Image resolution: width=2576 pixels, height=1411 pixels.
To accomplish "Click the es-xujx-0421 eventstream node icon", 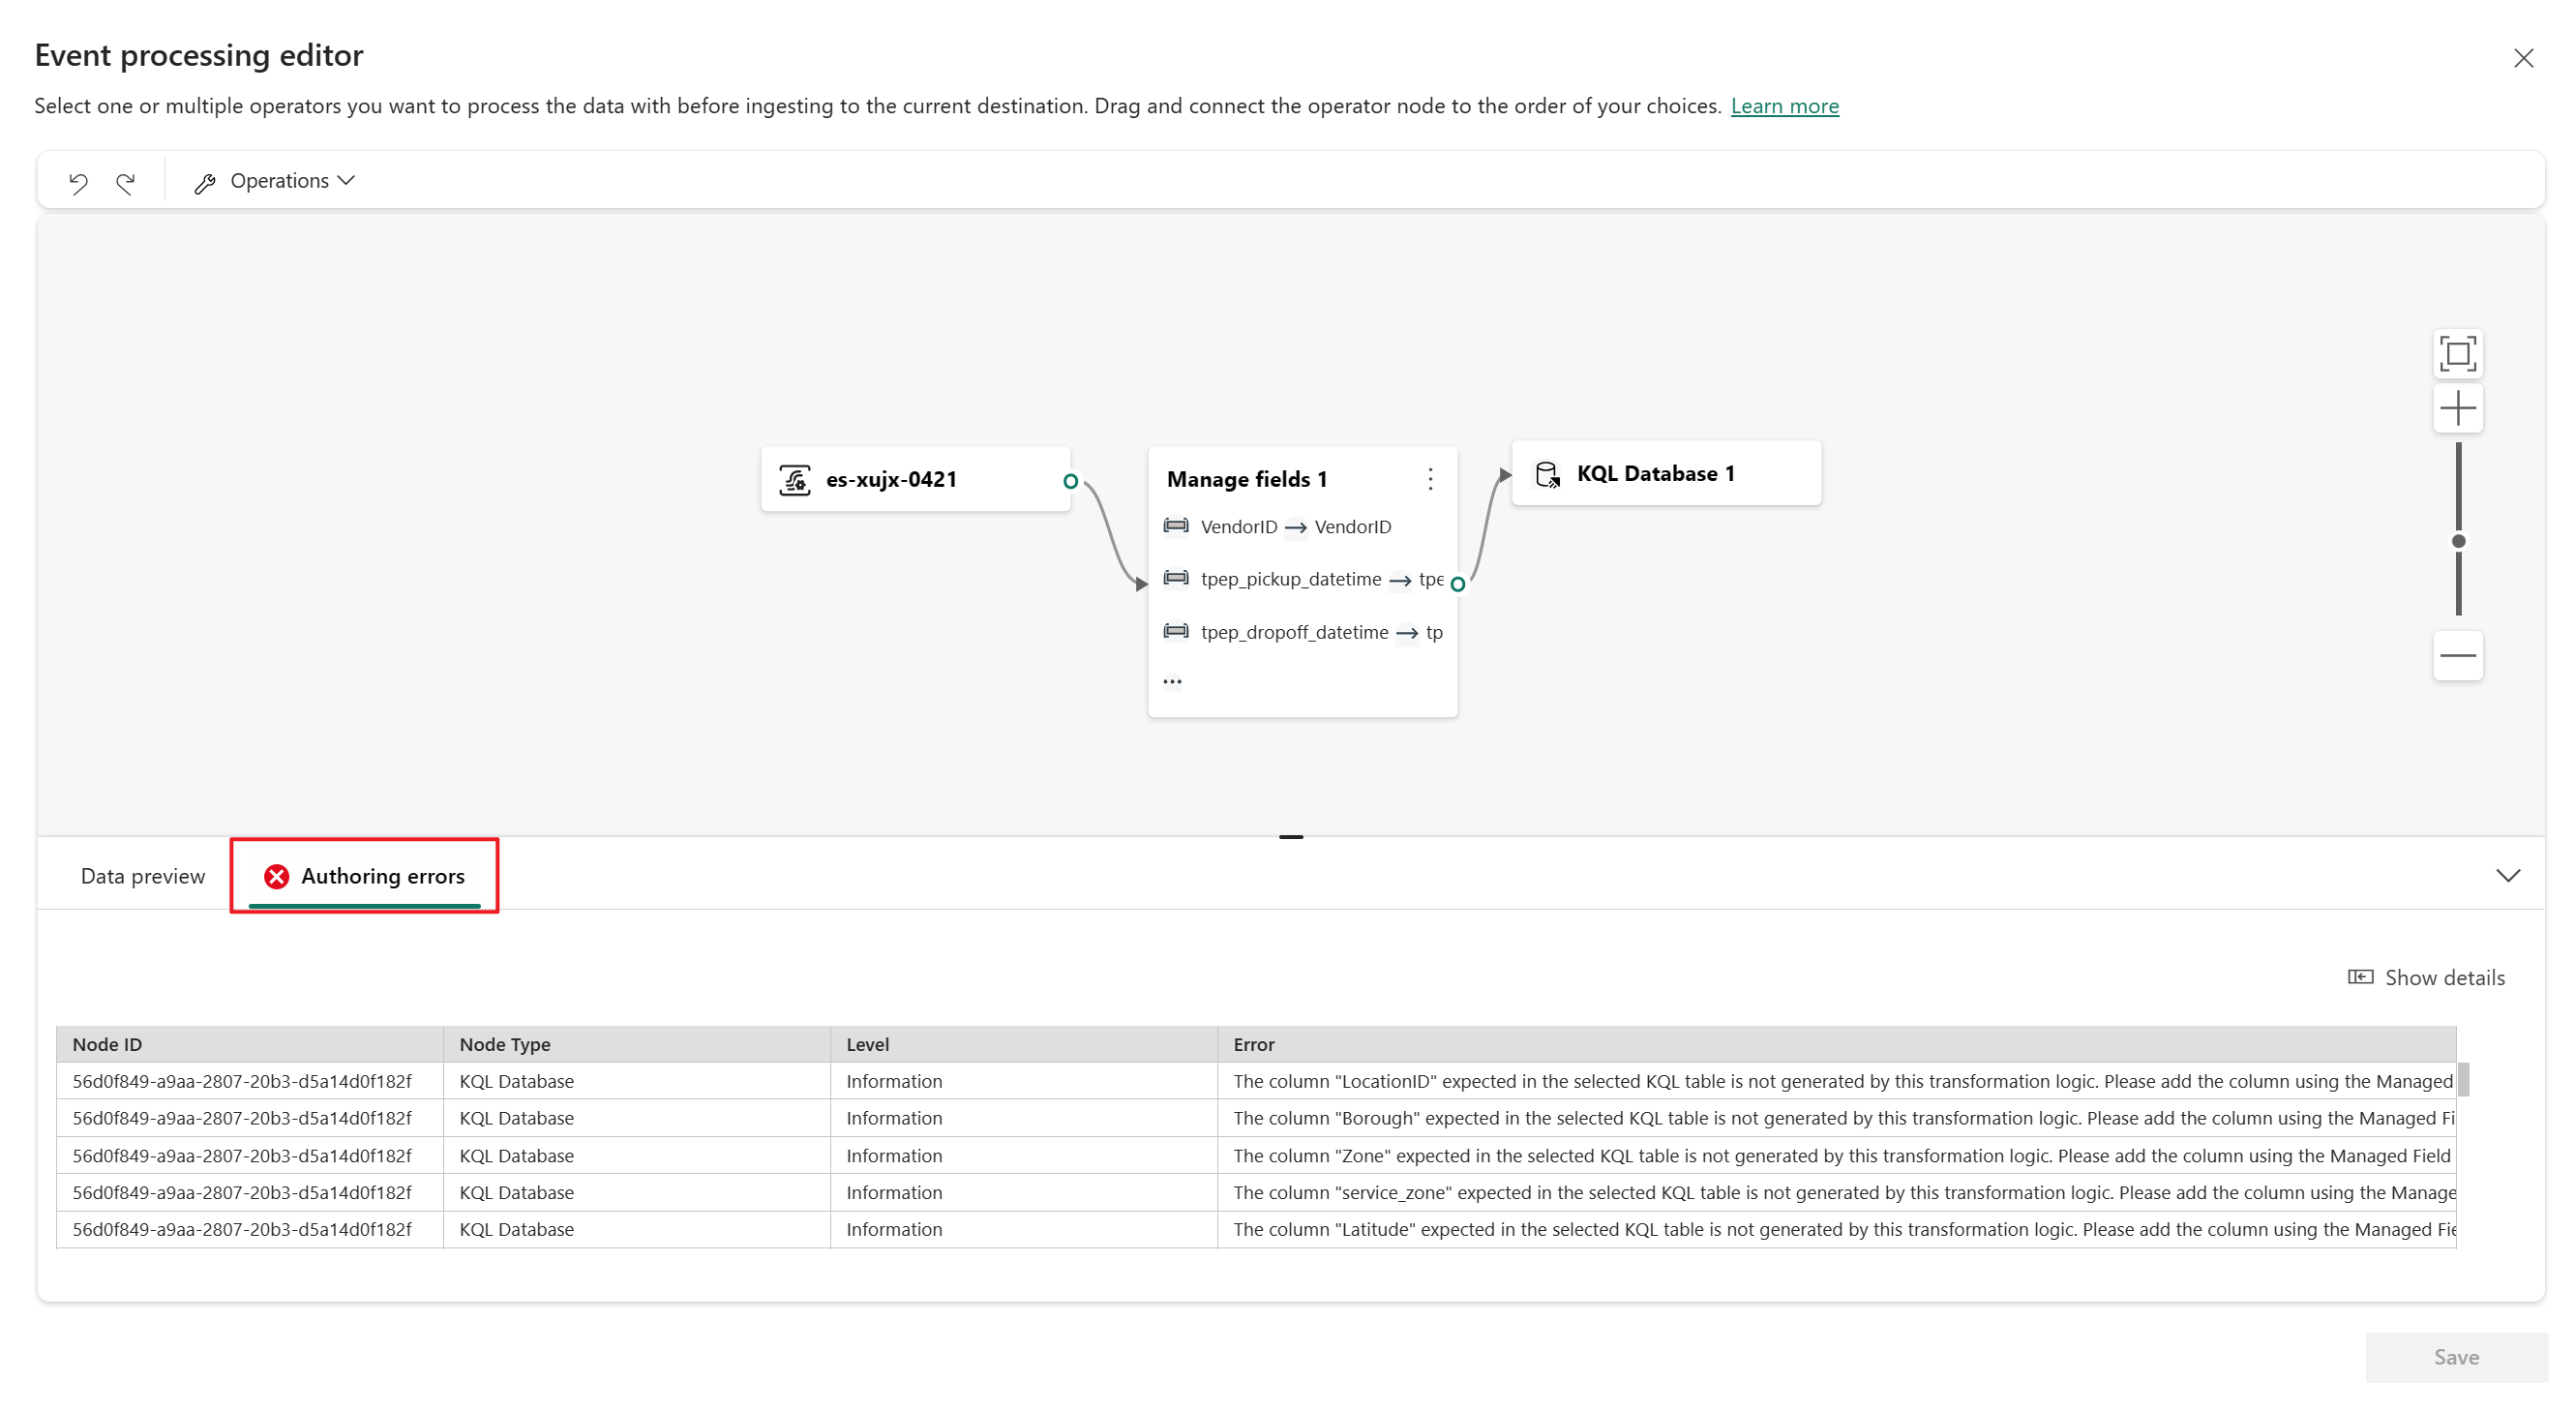I will [795, 479].
